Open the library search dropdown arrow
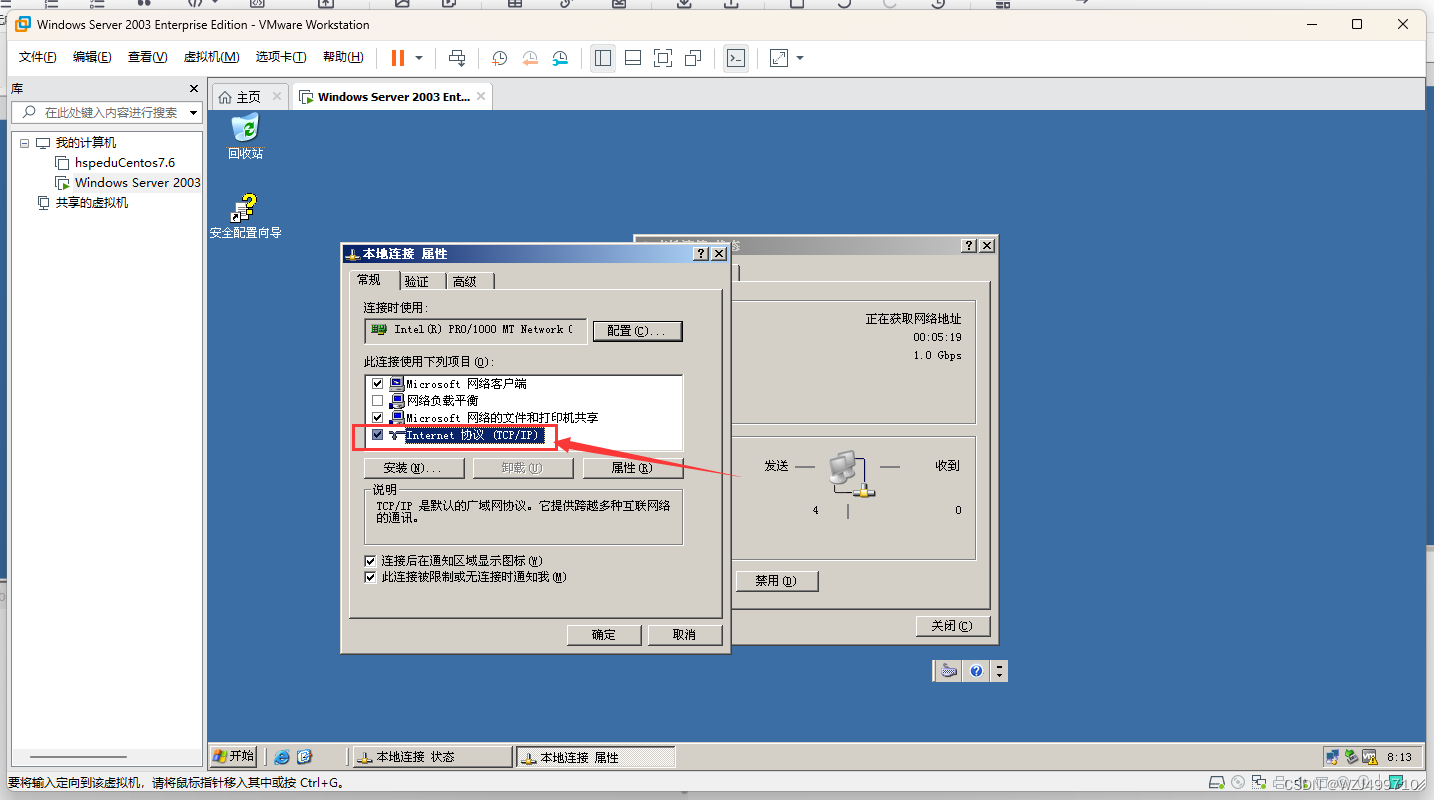The image size is (1434, 800). pyautogui.click(x=194, y=113)
